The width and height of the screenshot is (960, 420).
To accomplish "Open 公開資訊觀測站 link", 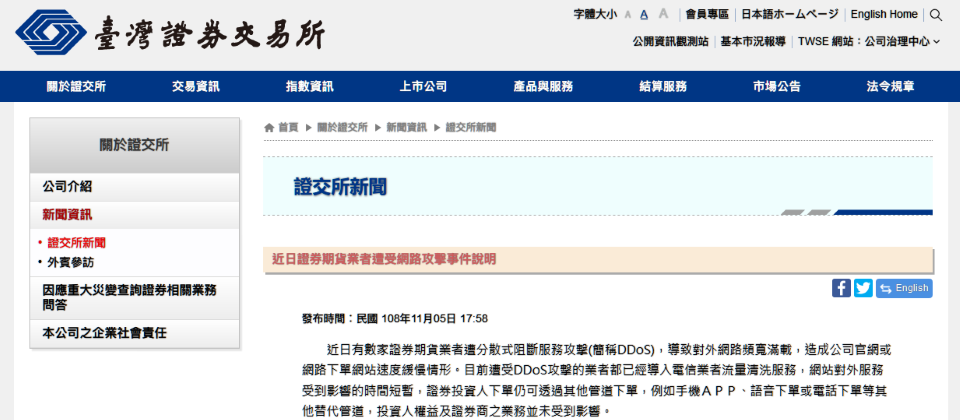I will click(x=670, y=42).
